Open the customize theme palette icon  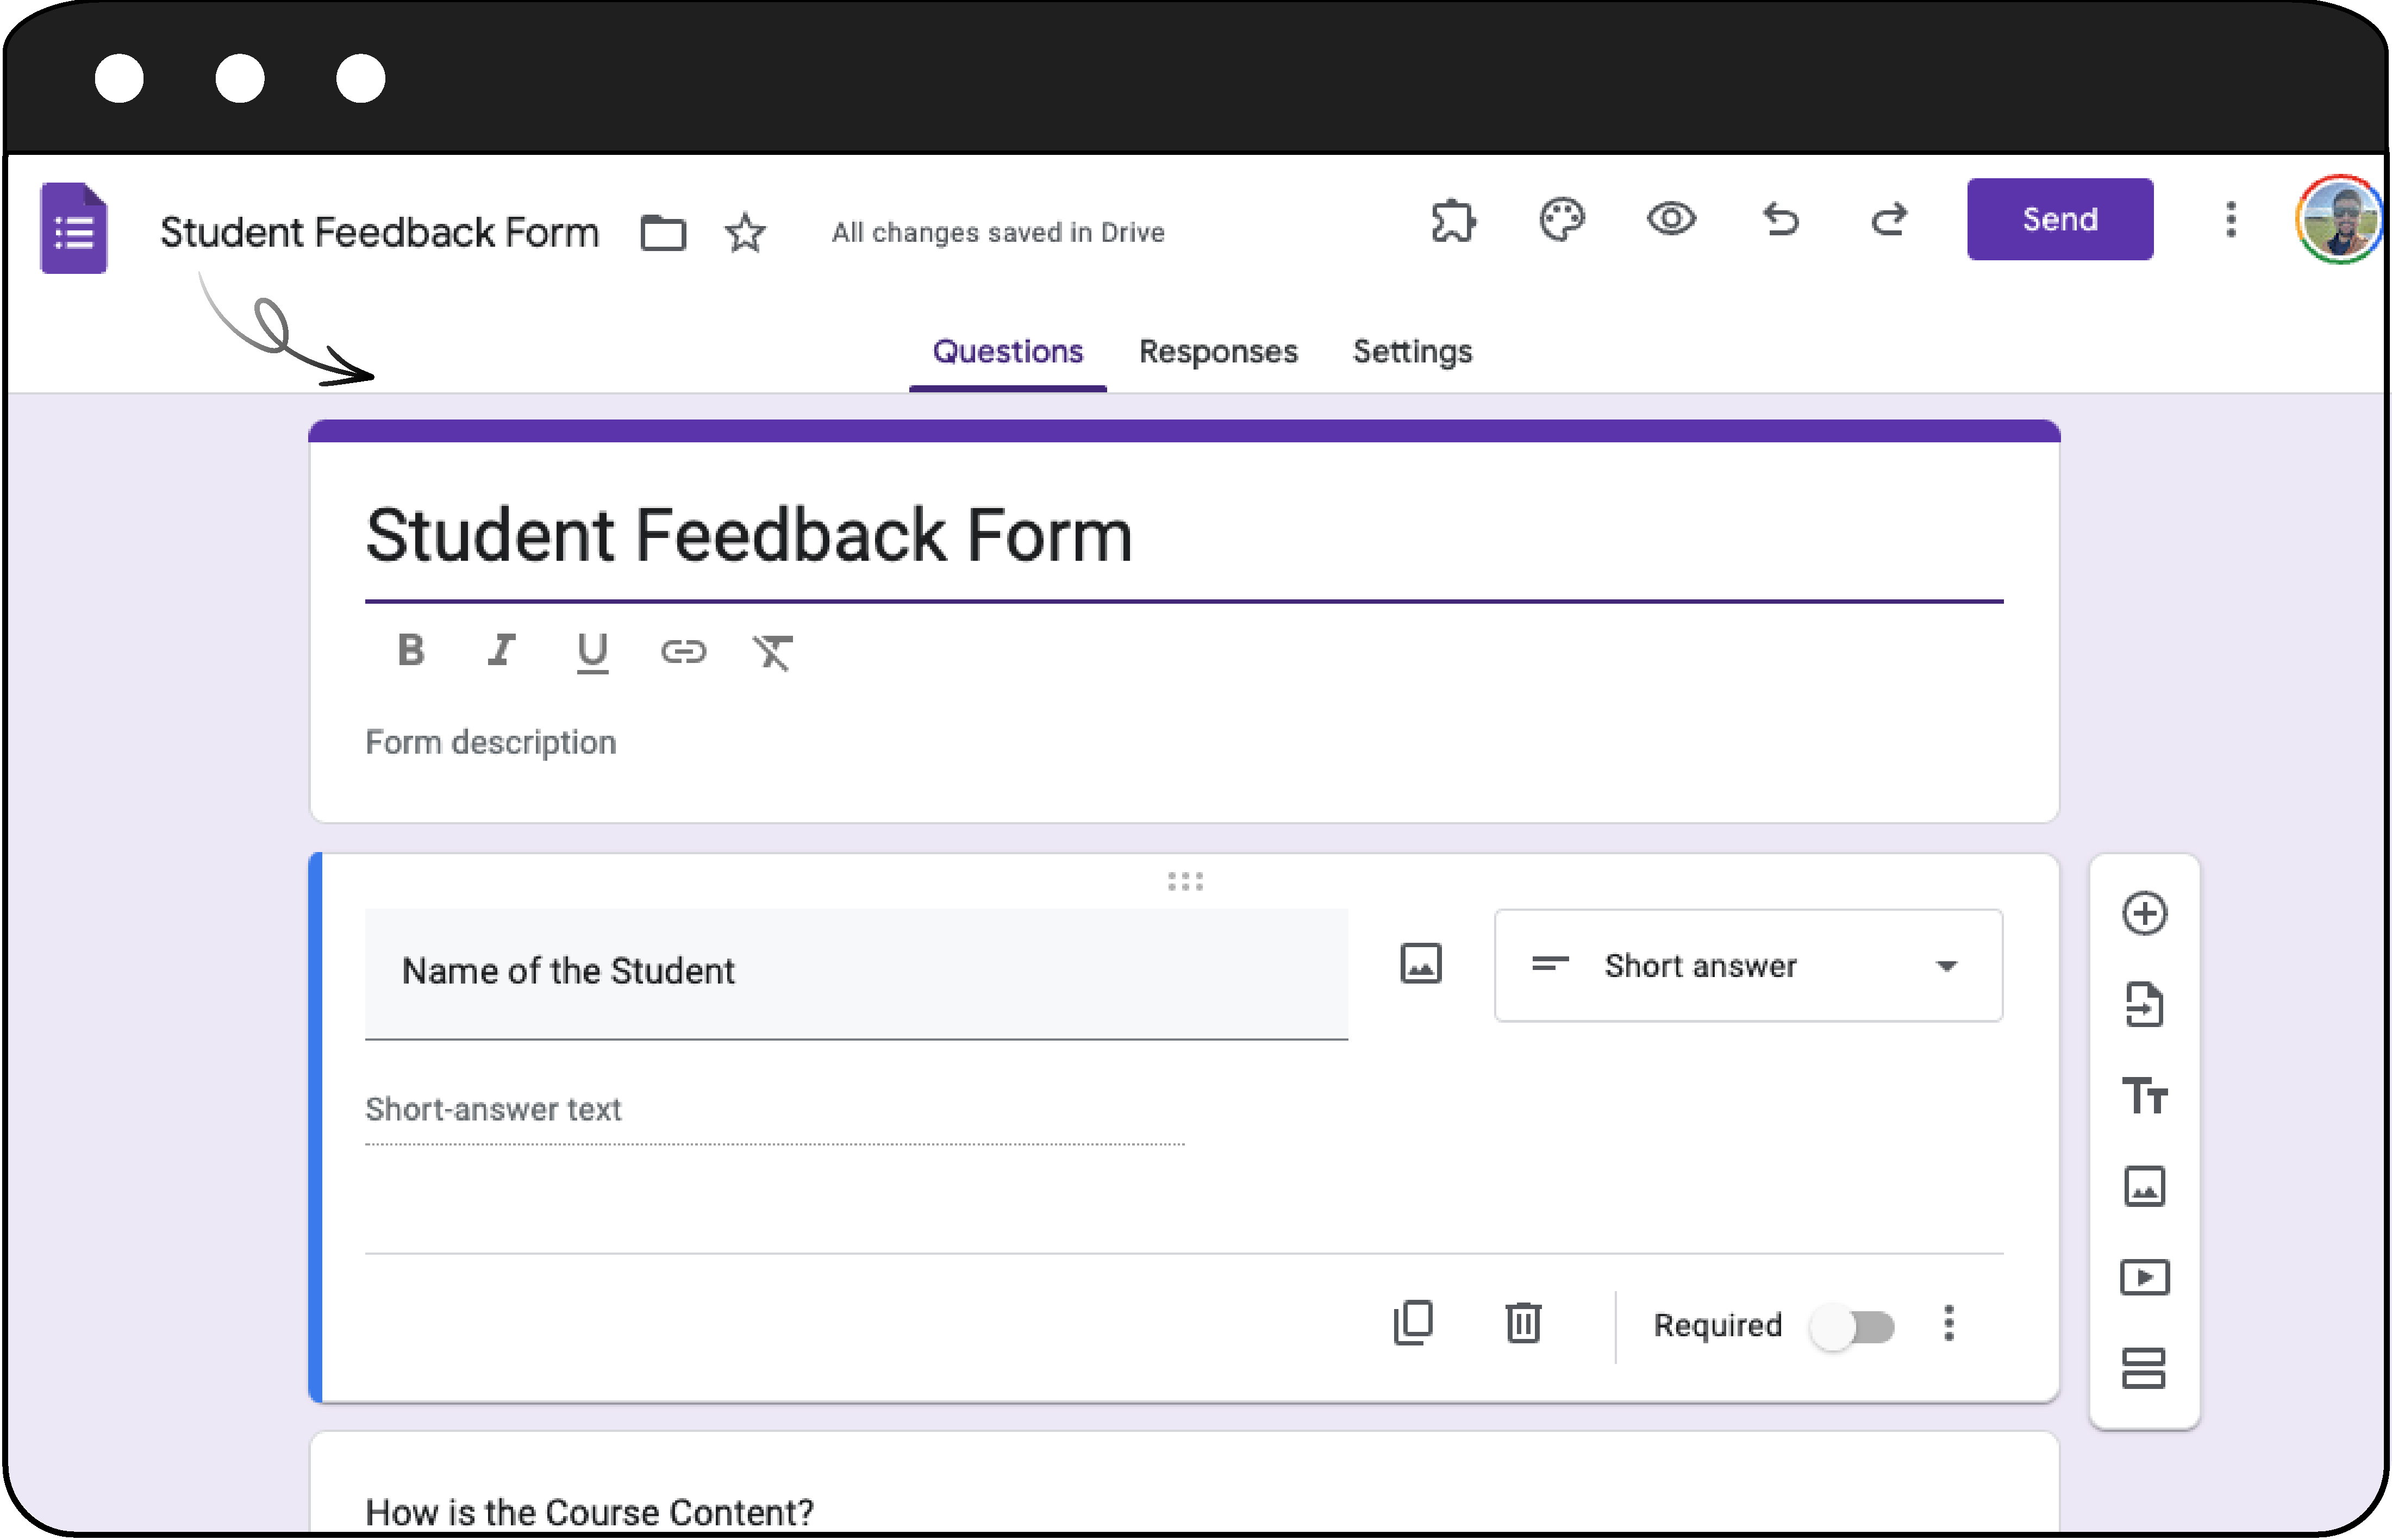coord(1561,219)
